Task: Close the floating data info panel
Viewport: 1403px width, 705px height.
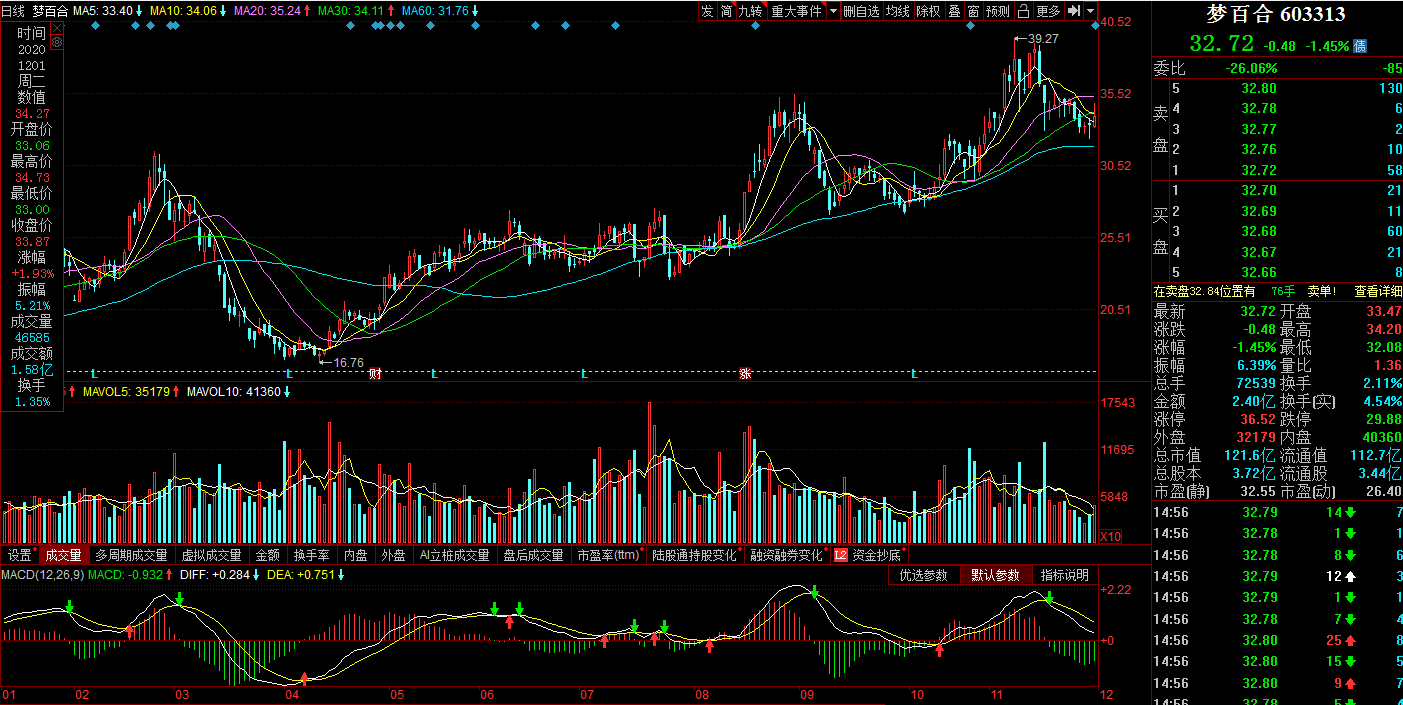Action: tap(56, 27)
